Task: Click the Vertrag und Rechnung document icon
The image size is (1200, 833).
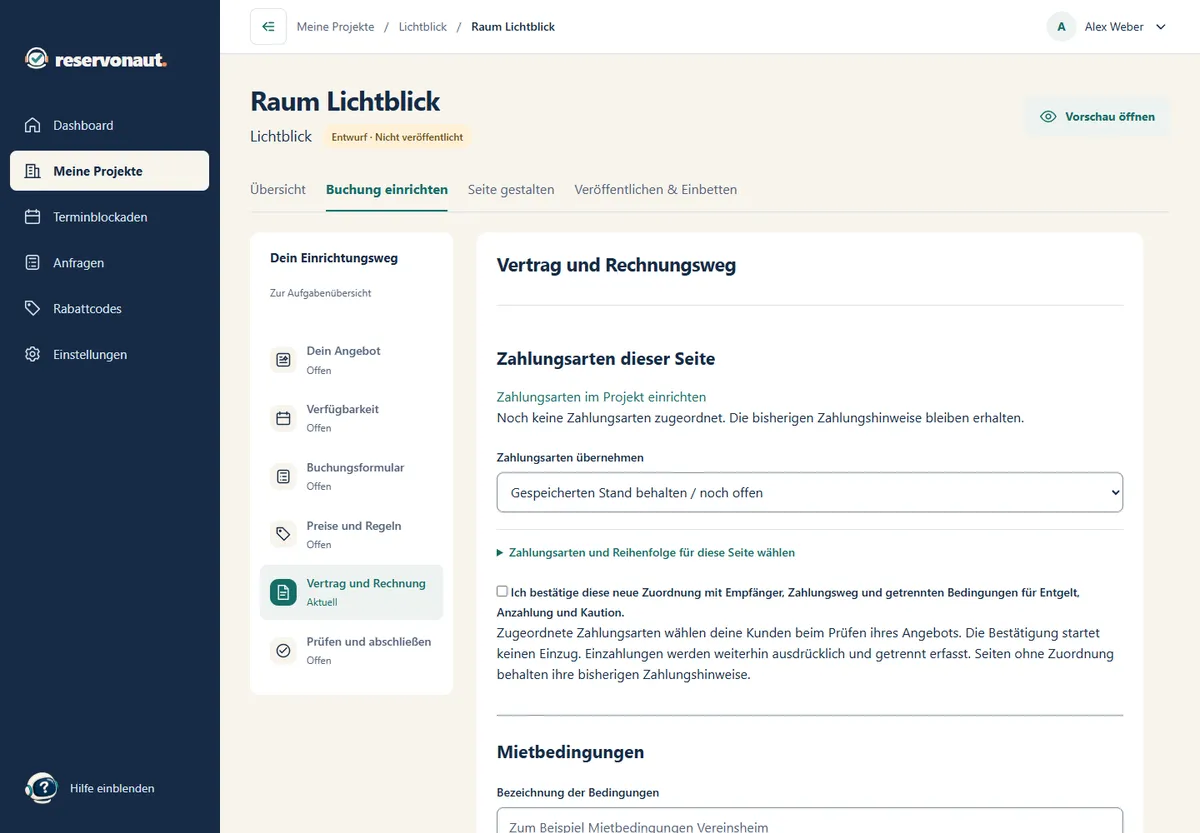Action: [283, 592]
